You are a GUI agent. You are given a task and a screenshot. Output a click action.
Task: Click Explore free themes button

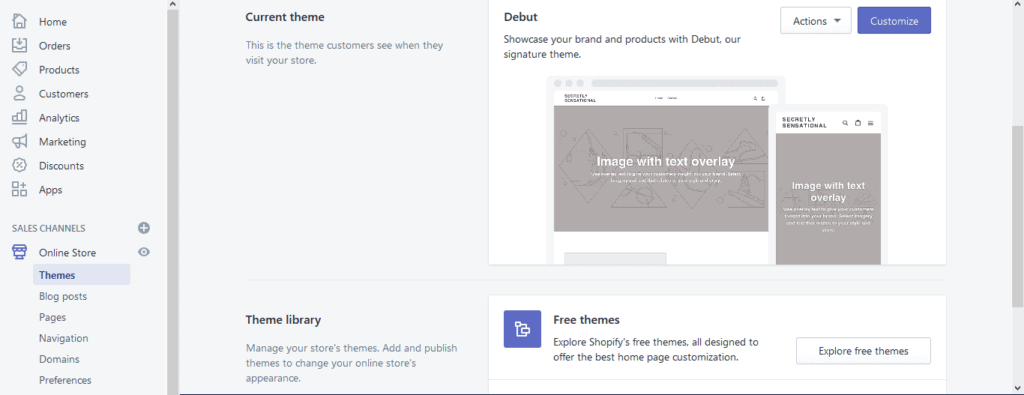click(863, 351)
